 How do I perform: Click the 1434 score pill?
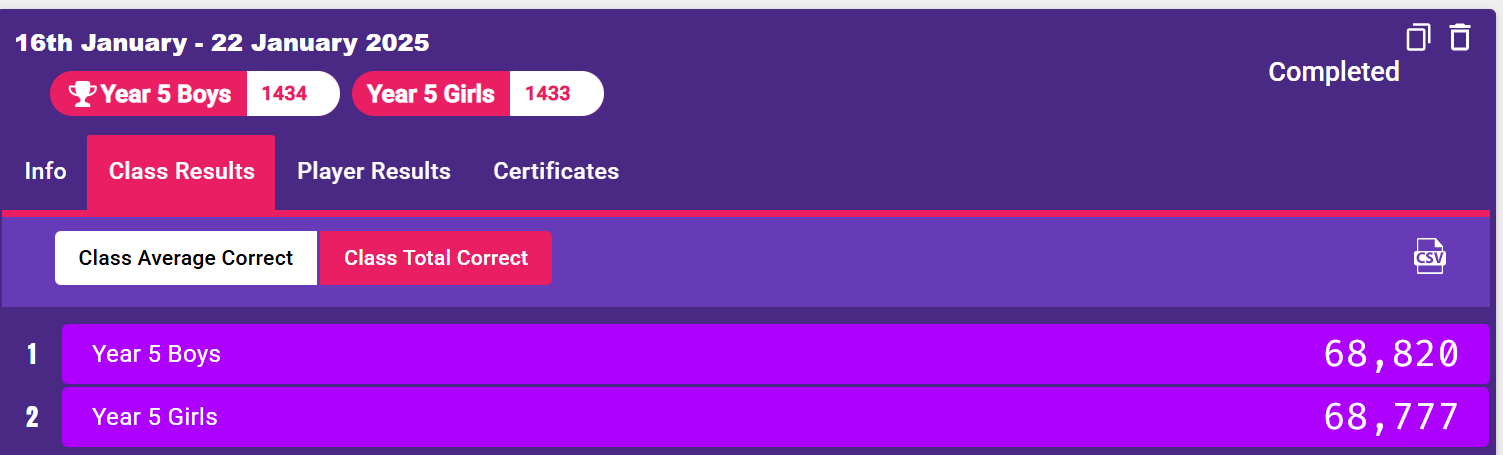pos(291,94)
